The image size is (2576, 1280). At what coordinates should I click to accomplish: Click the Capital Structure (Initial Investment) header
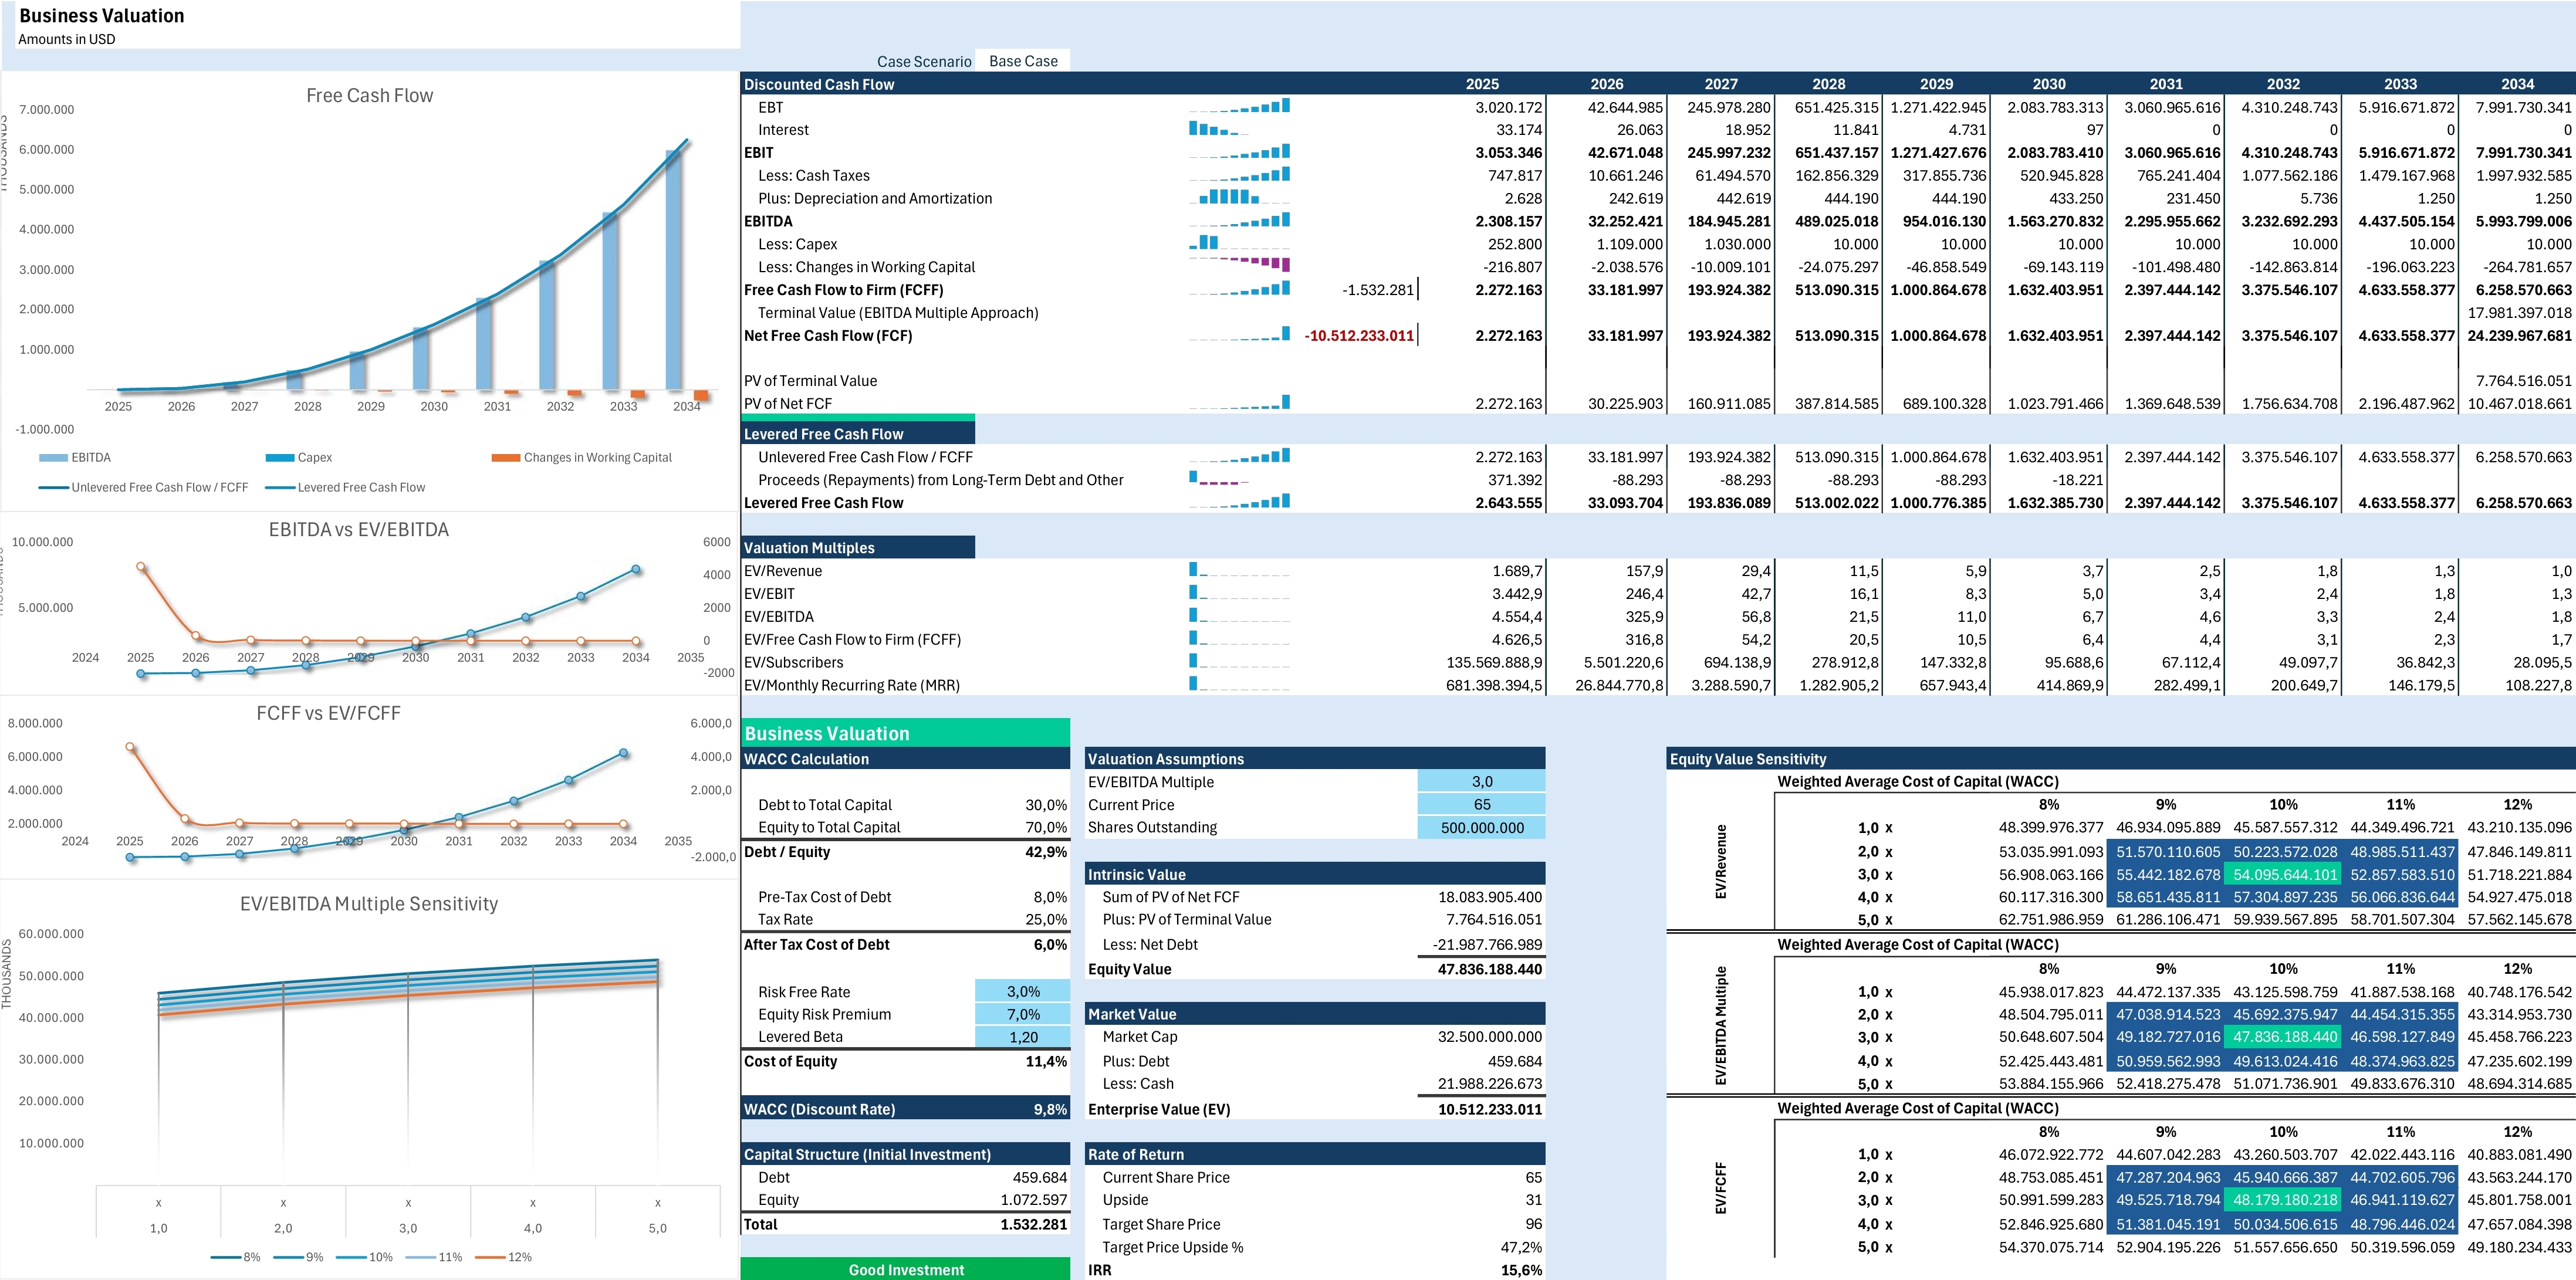905,1154
